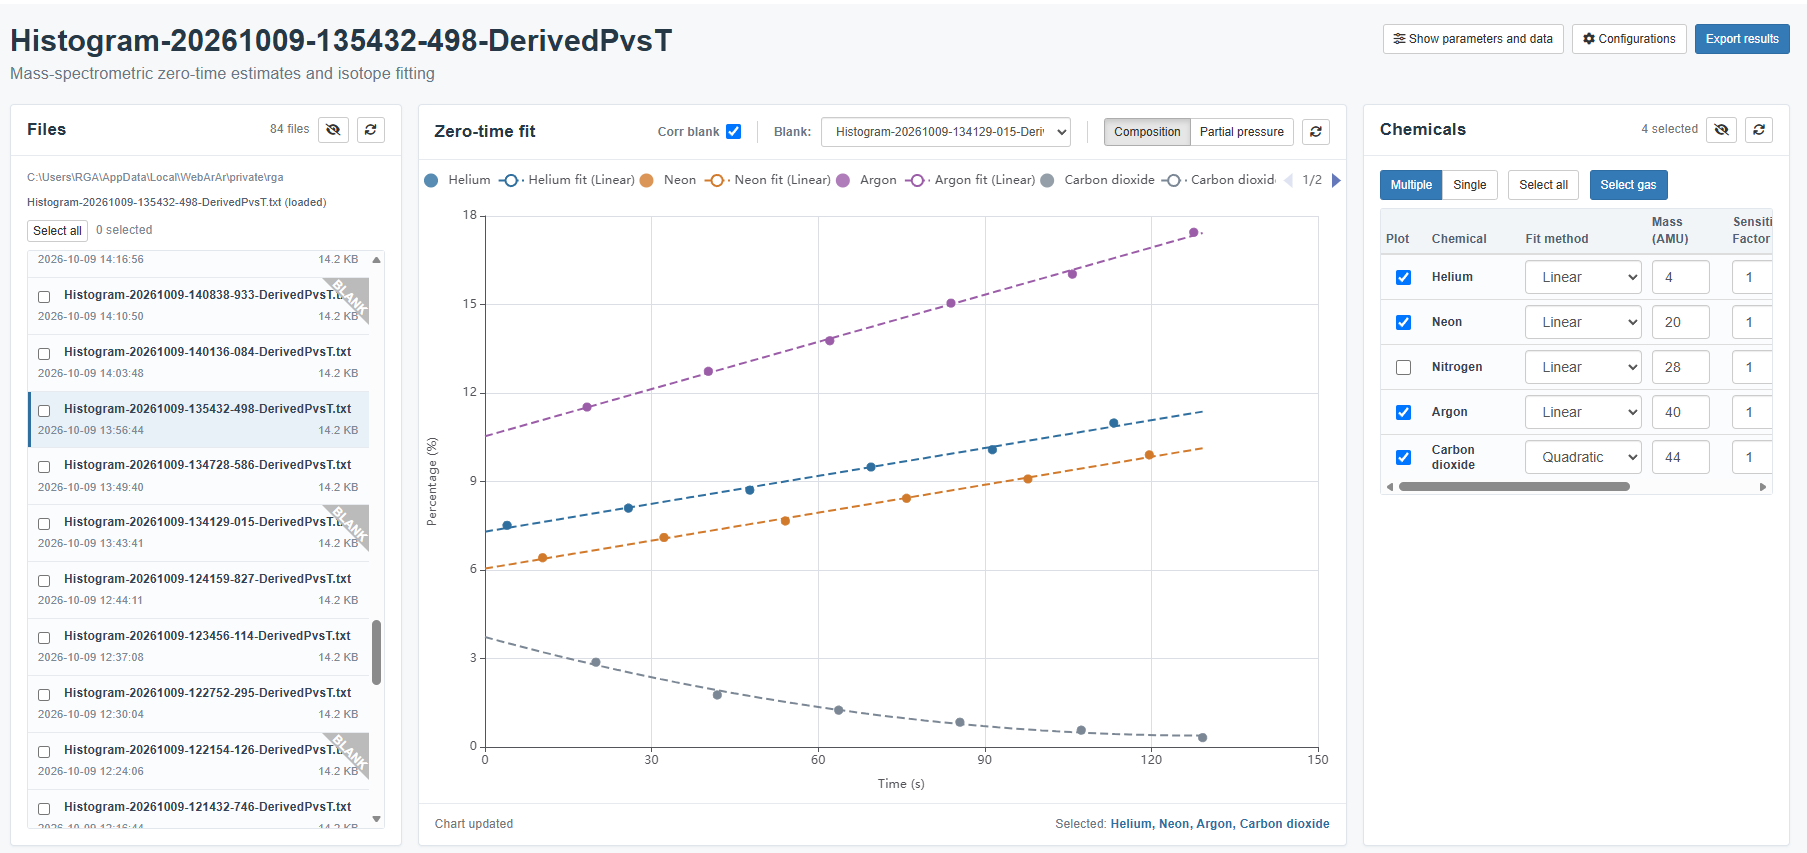Toggle Carbon dioxide series in legend

tap(1098, 180)
